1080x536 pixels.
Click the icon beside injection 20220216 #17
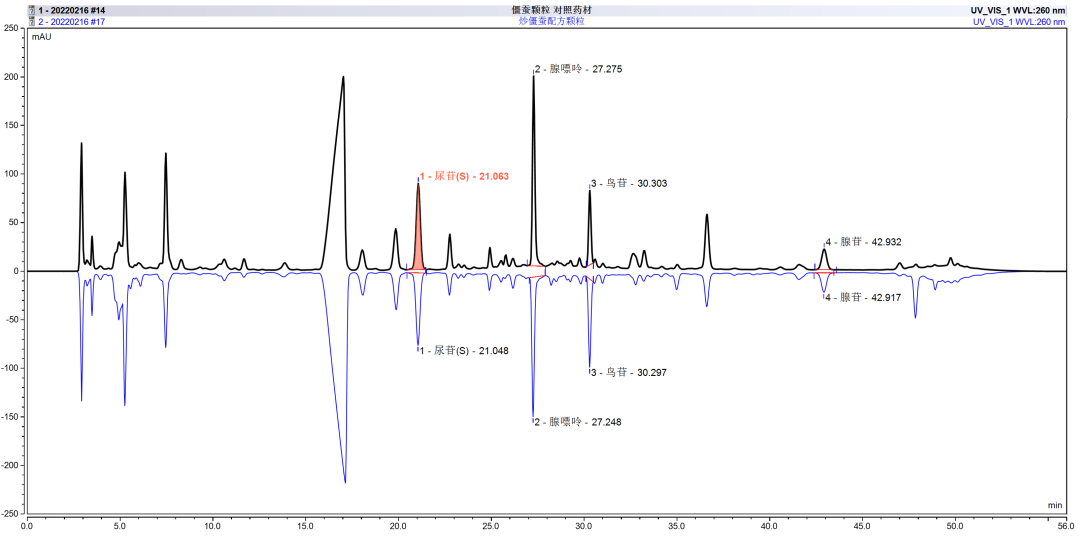(31, 21)
